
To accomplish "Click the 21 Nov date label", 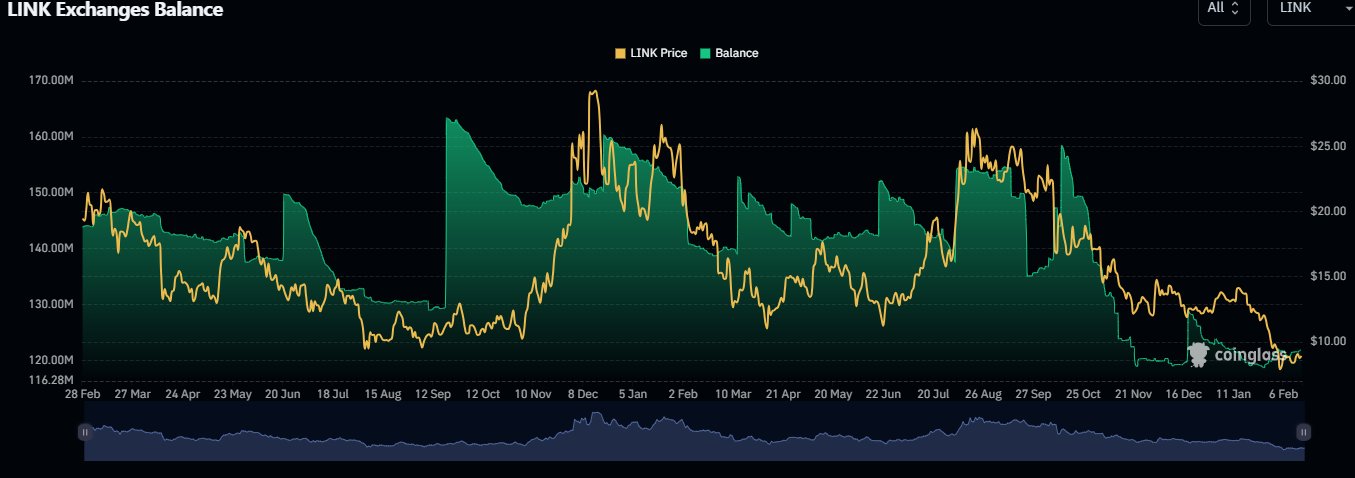I will [x=1134, y=395].
